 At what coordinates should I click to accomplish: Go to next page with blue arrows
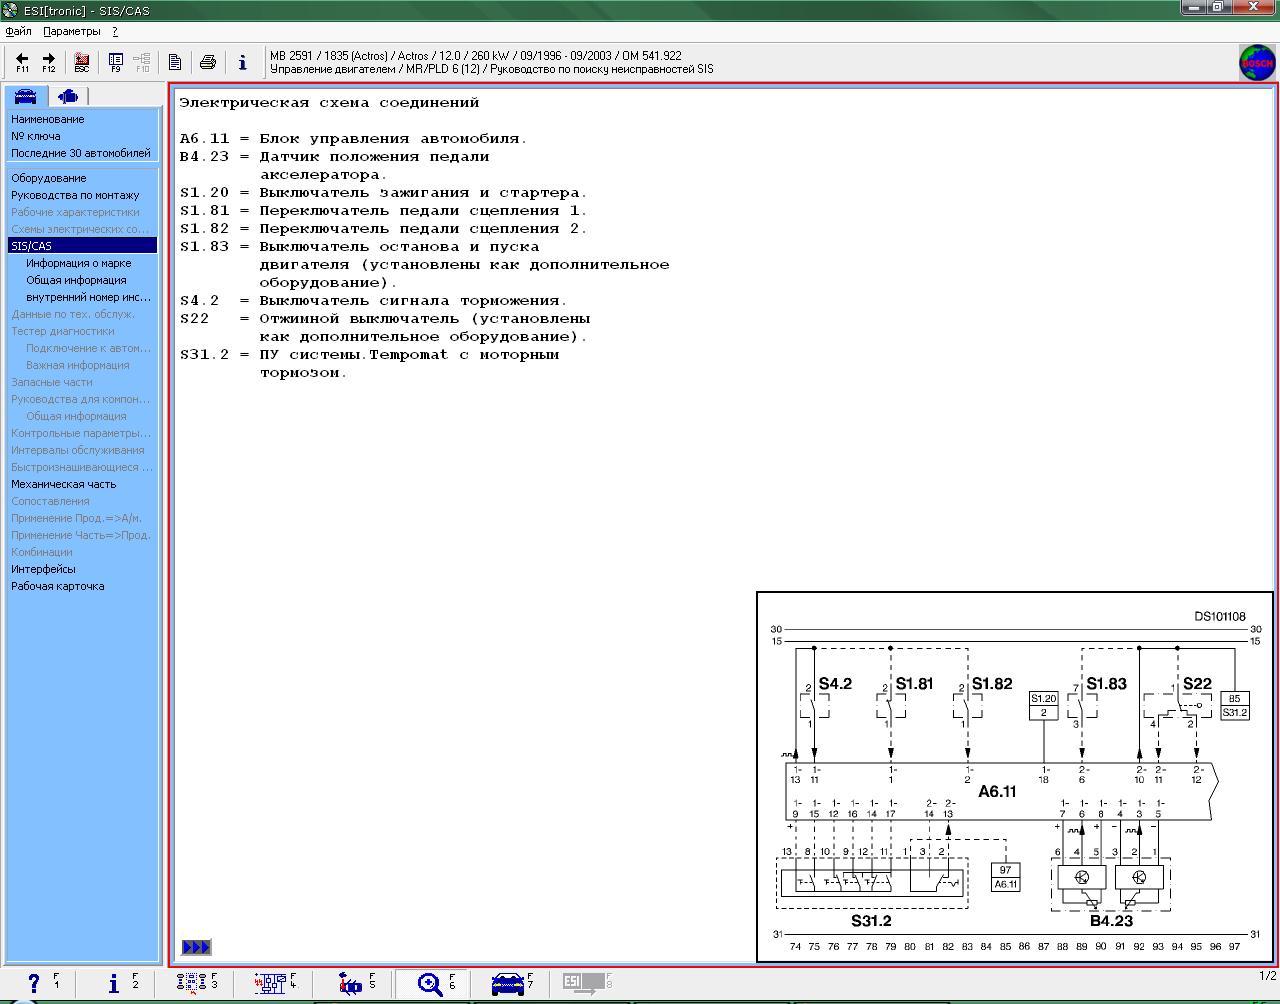pyautogui.click(x=196, y=947)
